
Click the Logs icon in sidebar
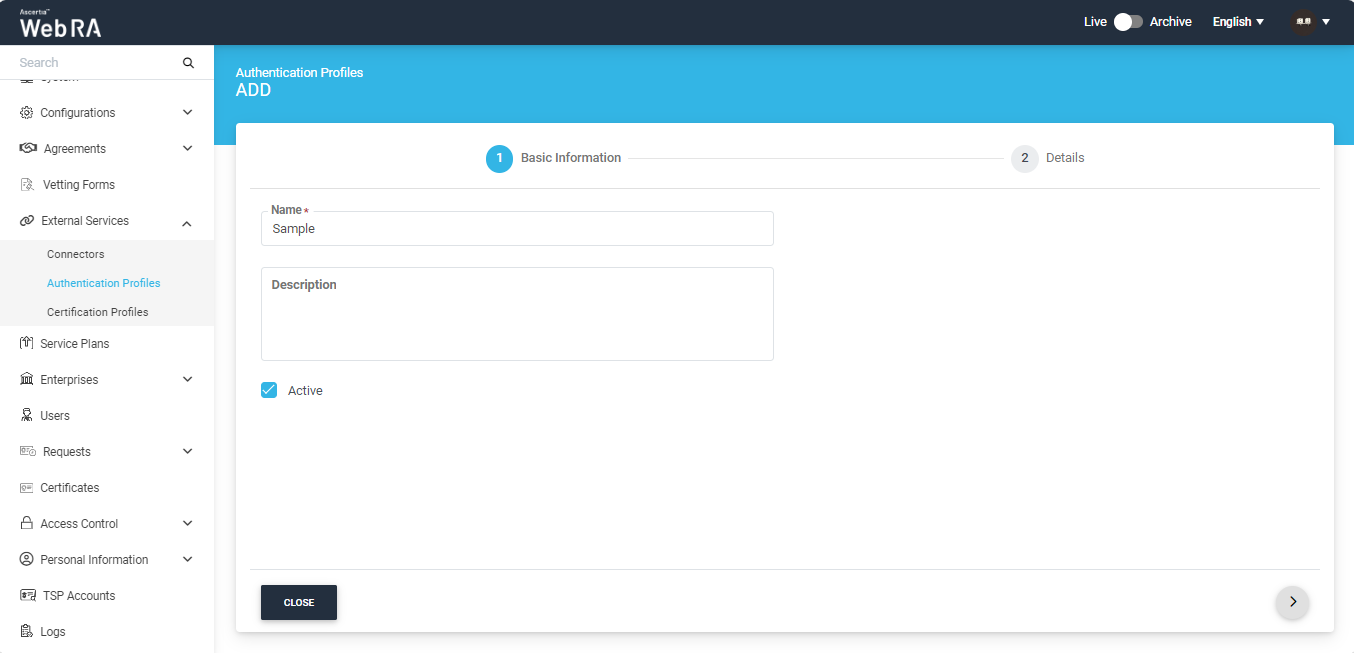[x=27, y=632]
